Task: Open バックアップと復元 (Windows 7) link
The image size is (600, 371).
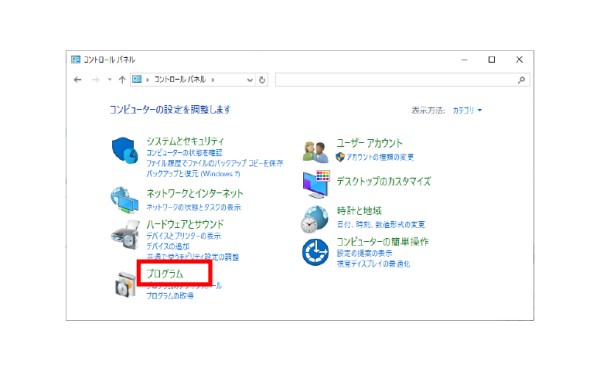Action: click(193, 174)
